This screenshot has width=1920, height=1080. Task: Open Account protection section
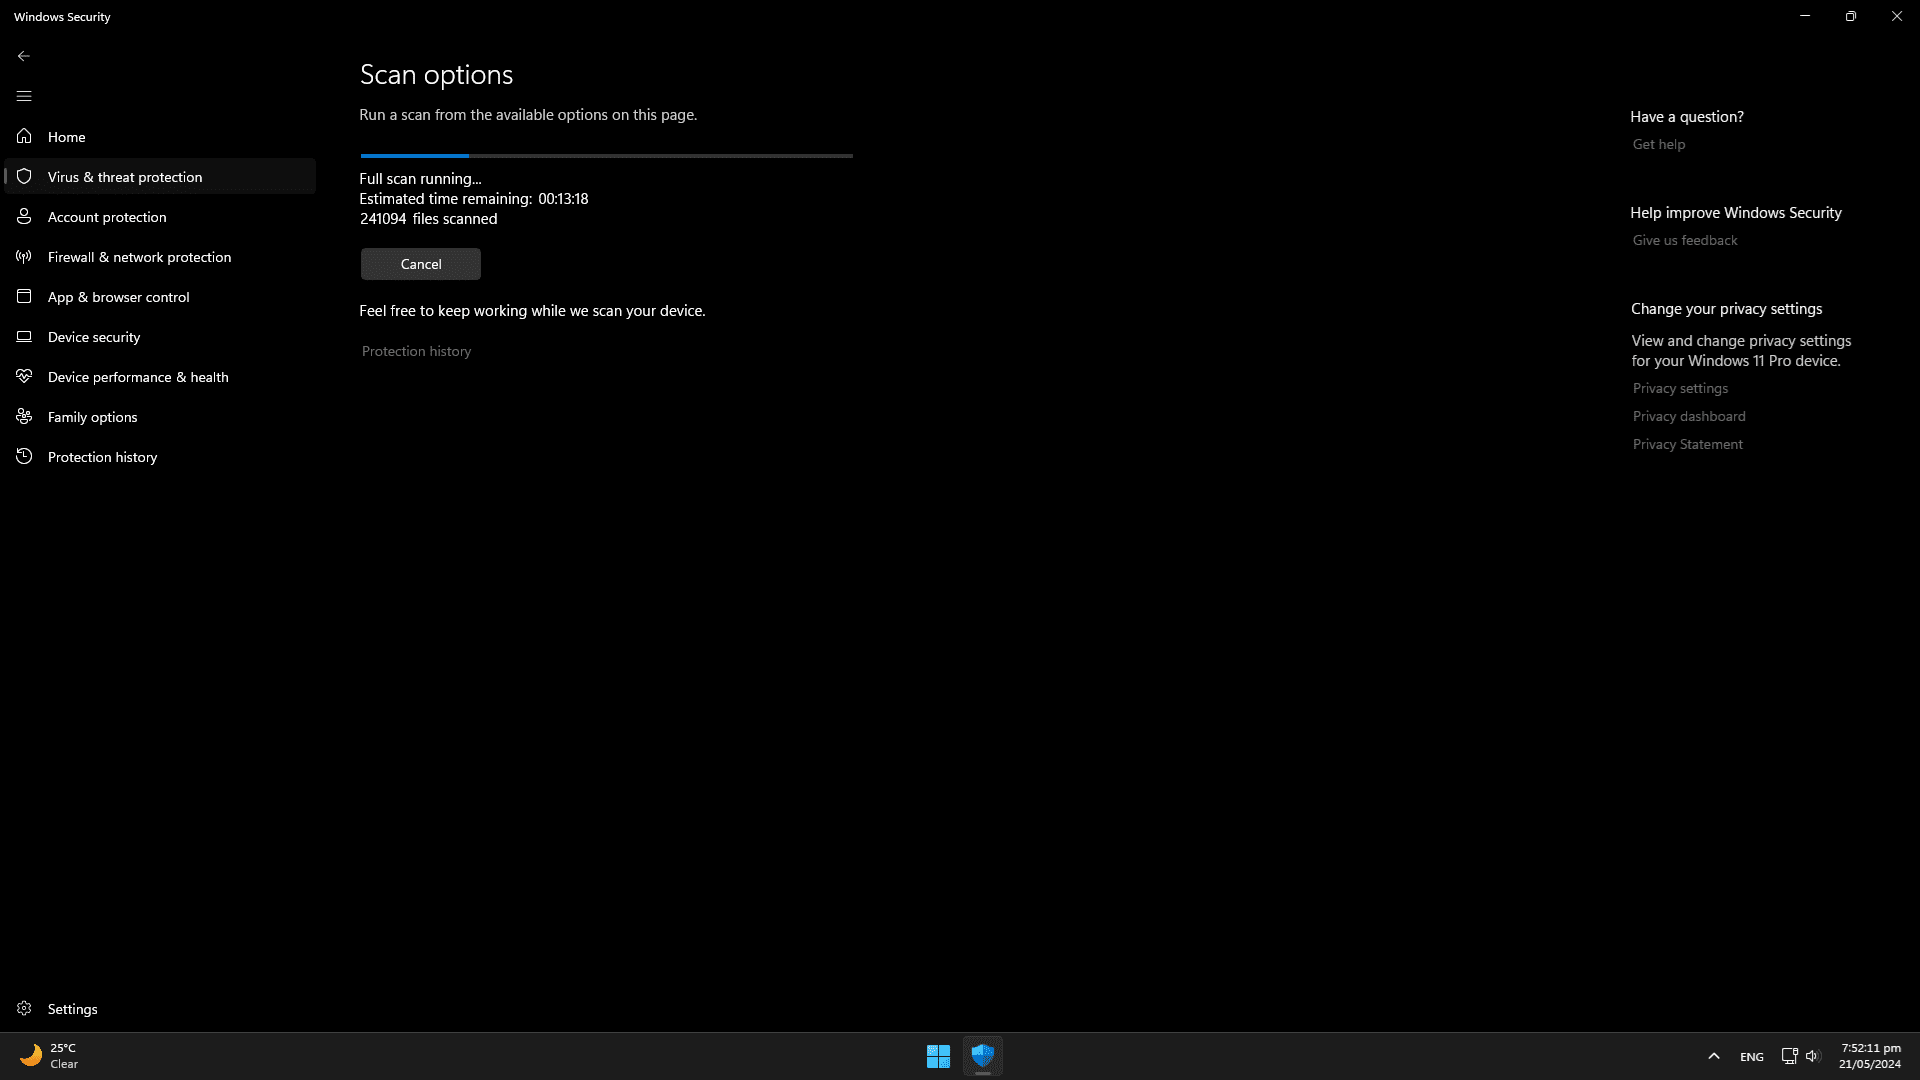[x=160, y=216]
